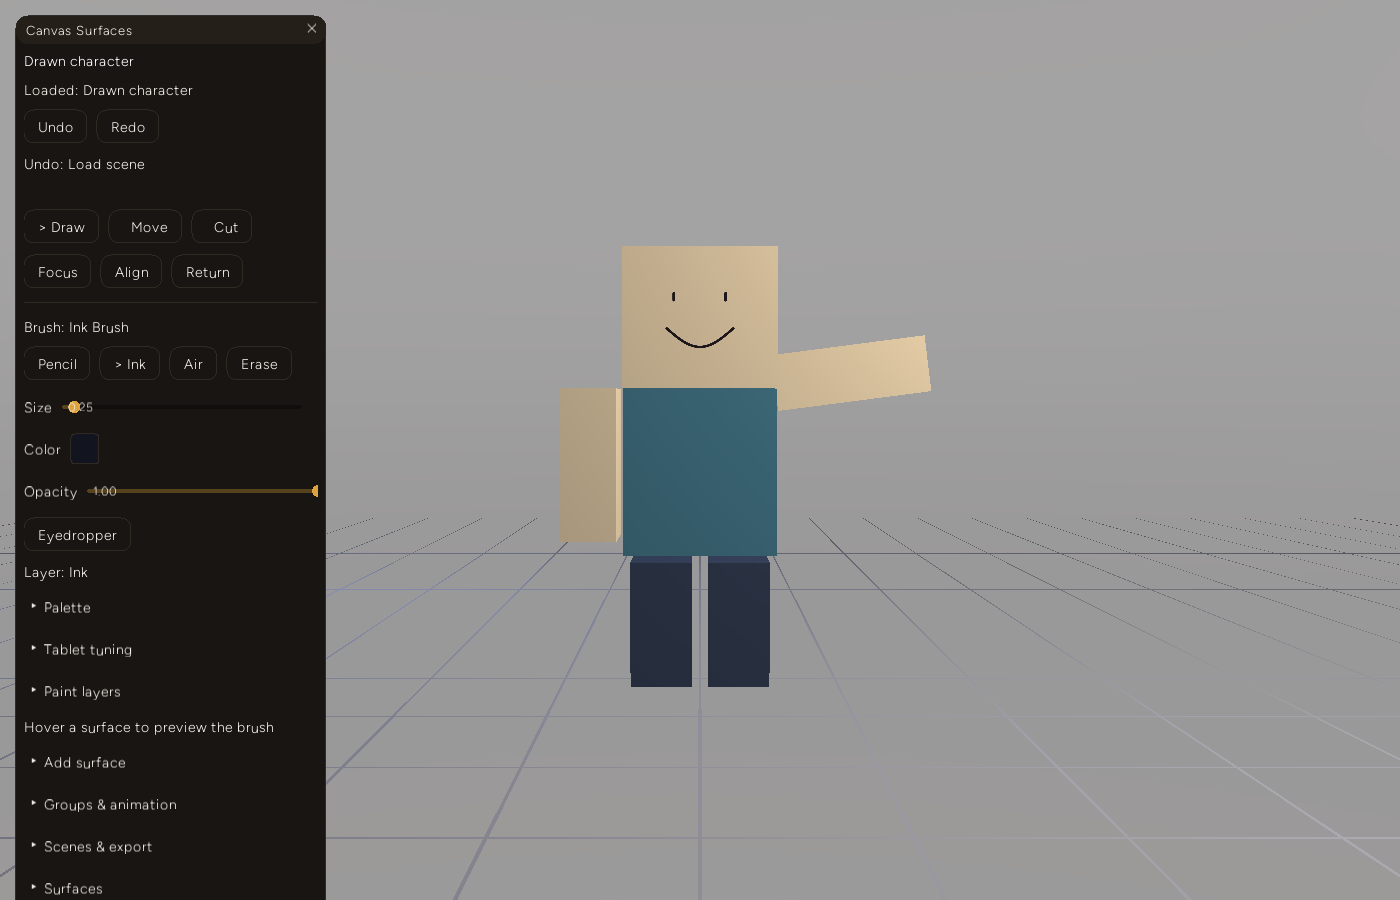This screenshot has height=900, width=1400.
Task: Click the 'Undo: Load scene' text
Action: [84, 164]
